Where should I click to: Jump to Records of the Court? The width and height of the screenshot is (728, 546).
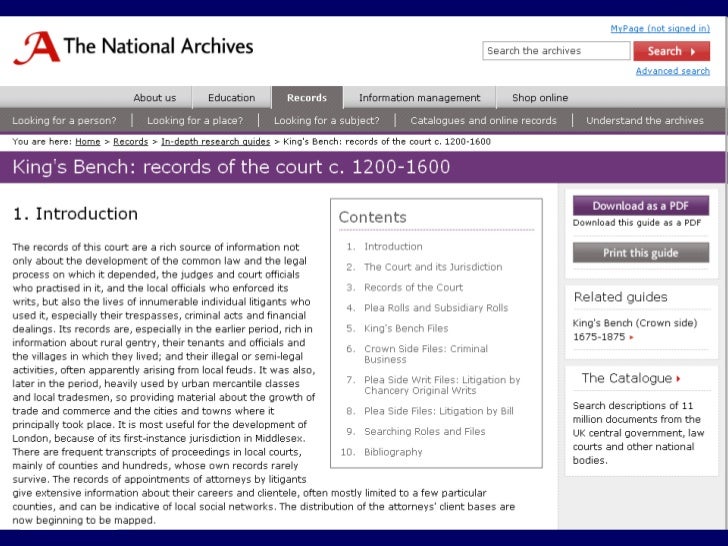tap(413, 287)
